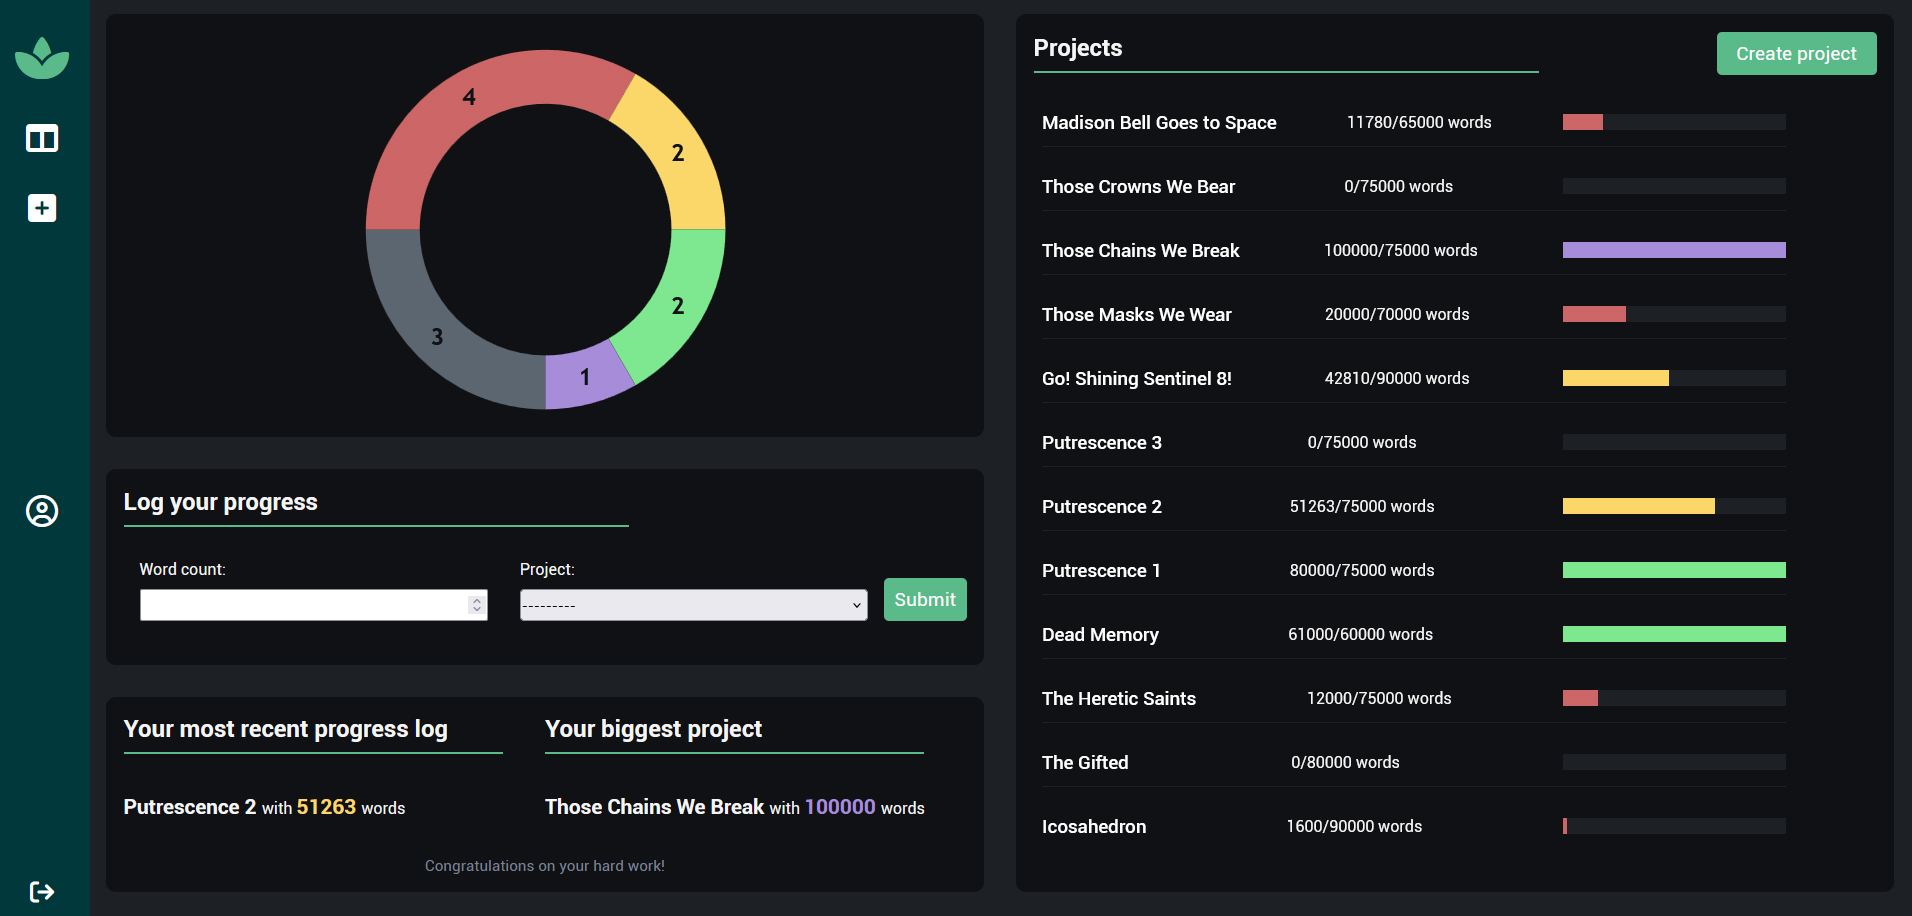This screenshot has height=916, width=1912.
Task: Click the gray donut segment labeled 3
Action: 430,330
